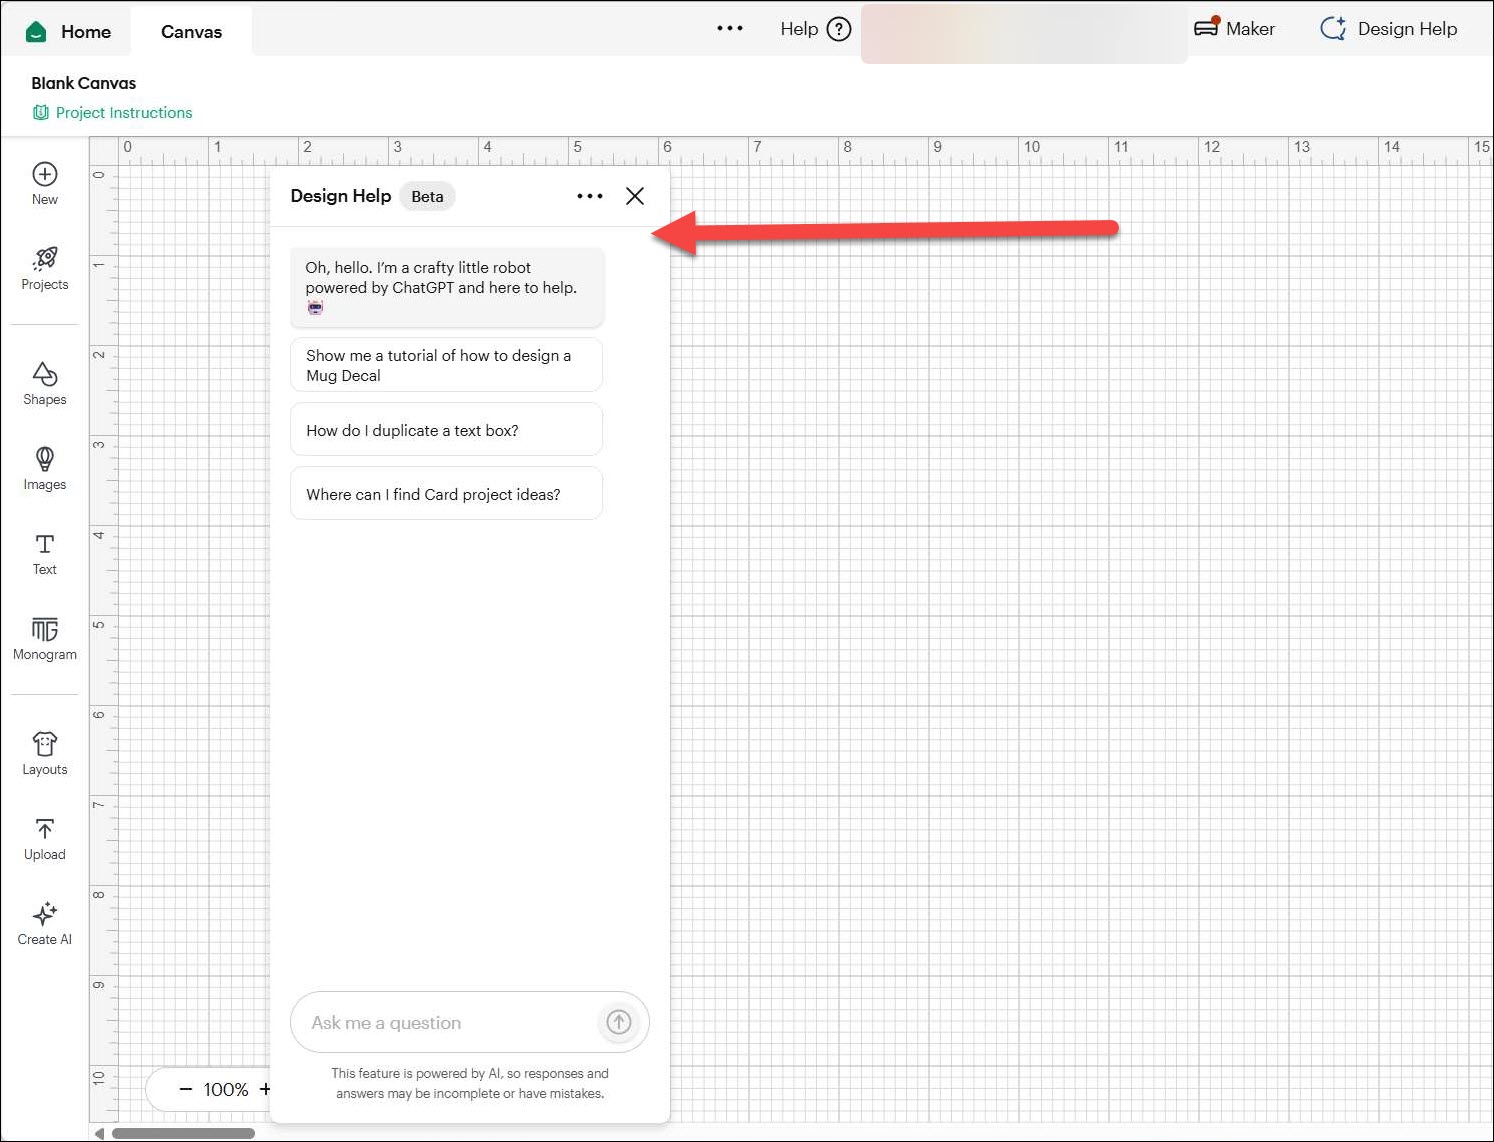The image size is (1494, 1142).
Task: Open the Images panel
Action: tap(45, 459)
